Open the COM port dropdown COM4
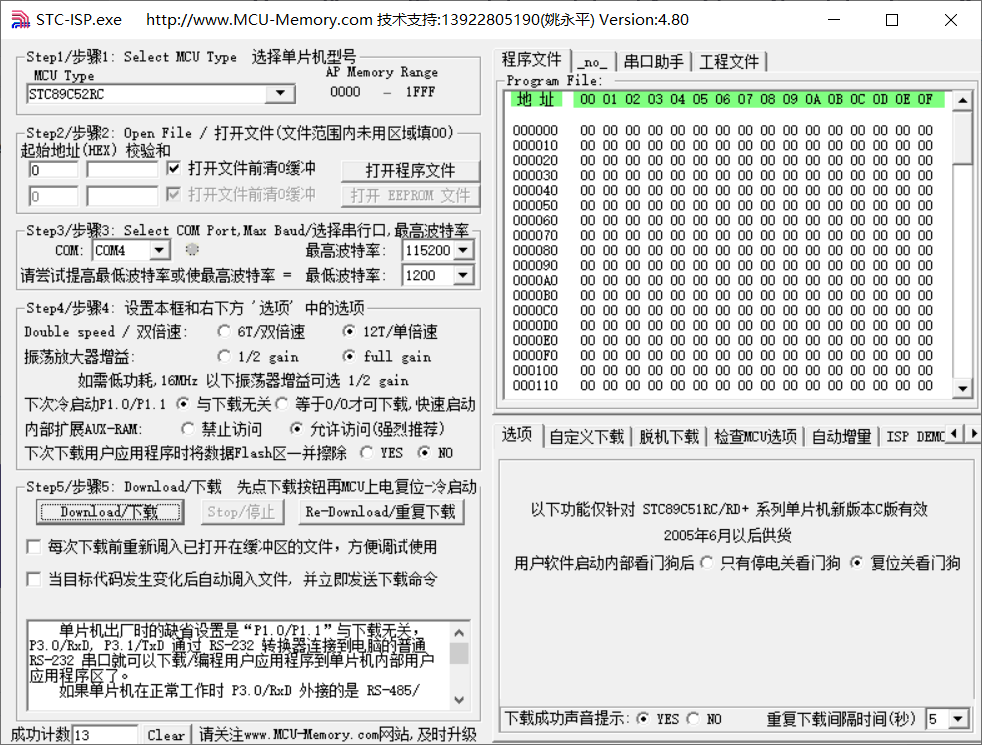The height and width of the screenshot is (745, 982). [160, 250]
